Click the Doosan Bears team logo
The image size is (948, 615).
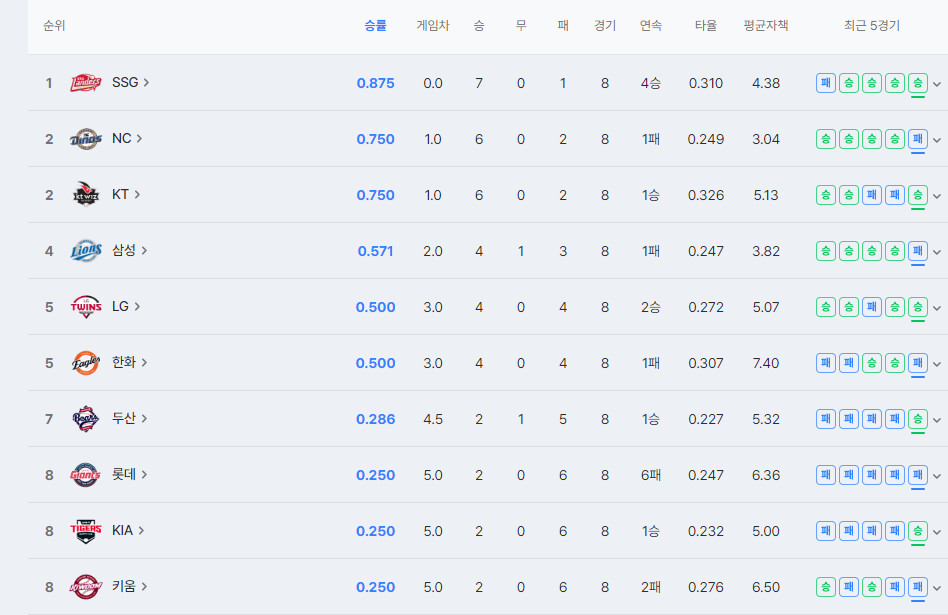click(86, 419)
